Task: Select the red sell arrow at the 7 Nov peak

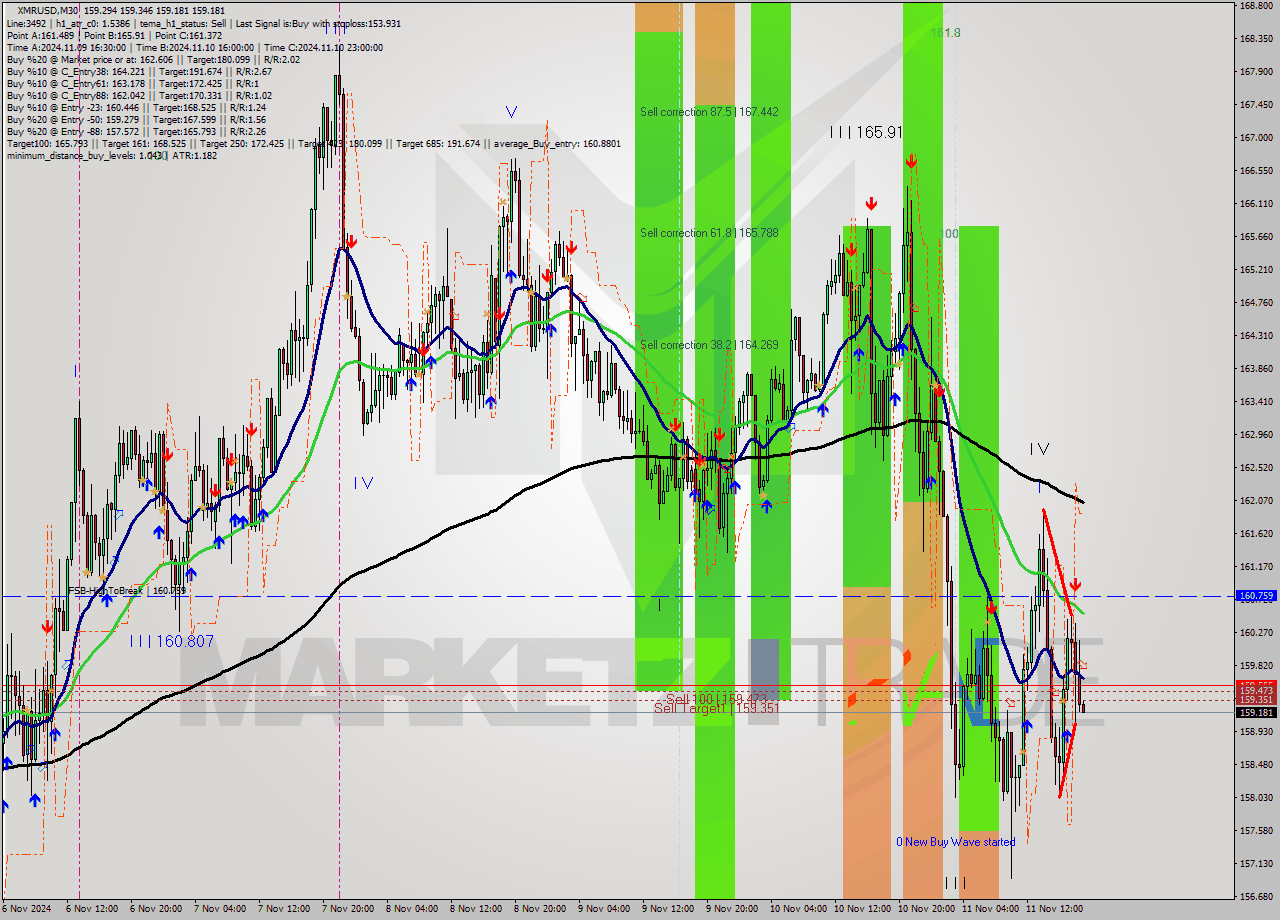Action: coord(350,240)
